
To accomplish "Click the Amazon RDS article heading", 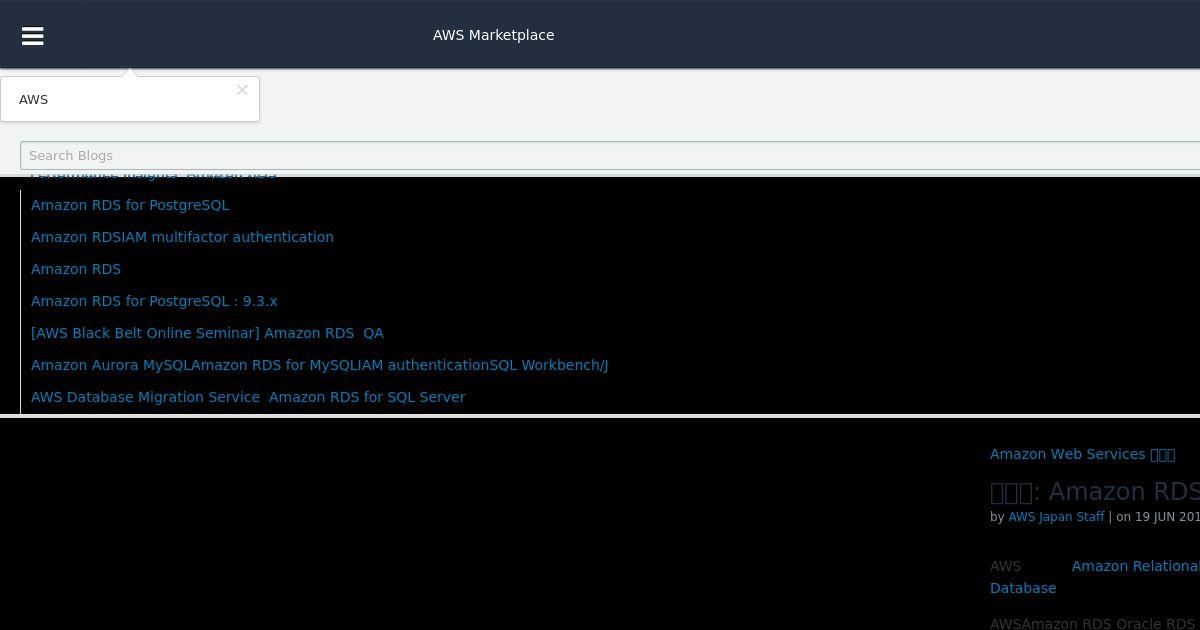I will pos(1095,491).
